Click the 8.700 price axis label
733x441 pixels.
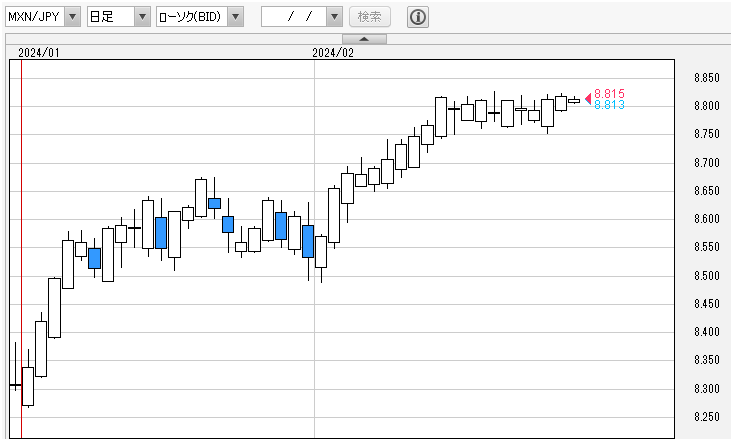[x=706, y=163]
